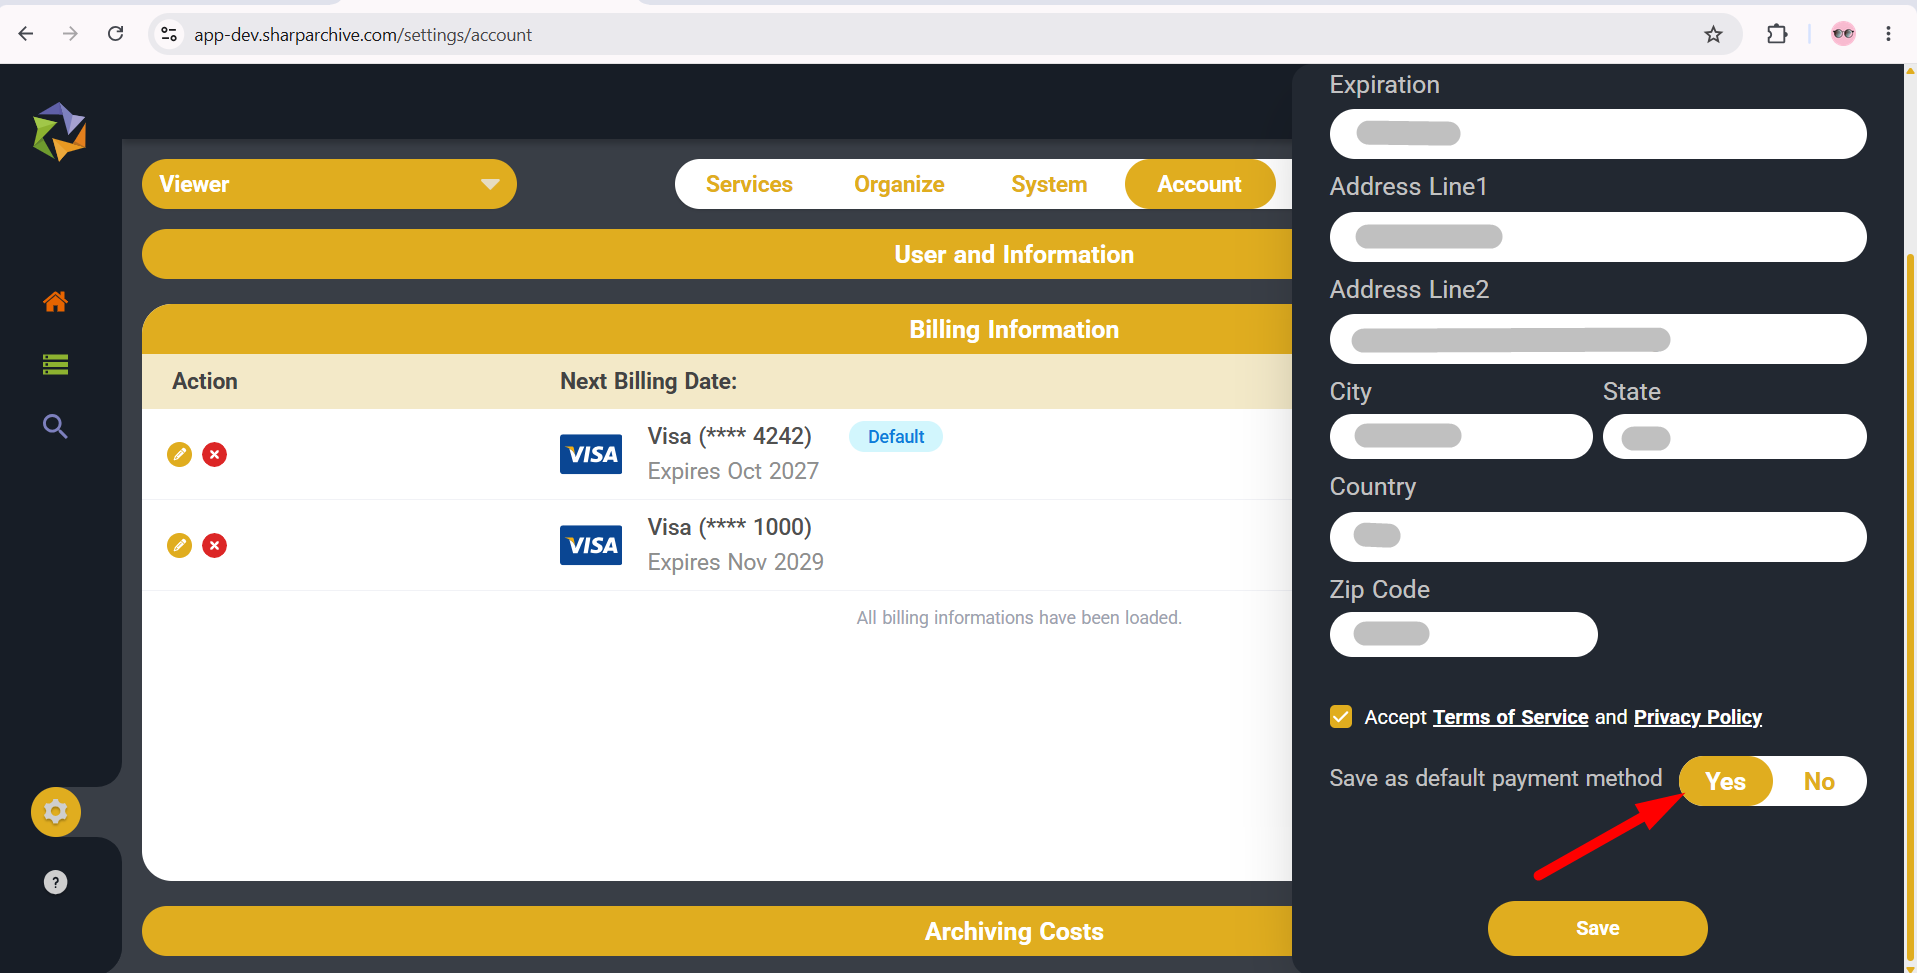This screenshot has width=1917, height=973.
Task: Edit the Visa 1000 card
Action: click(179, 545)
